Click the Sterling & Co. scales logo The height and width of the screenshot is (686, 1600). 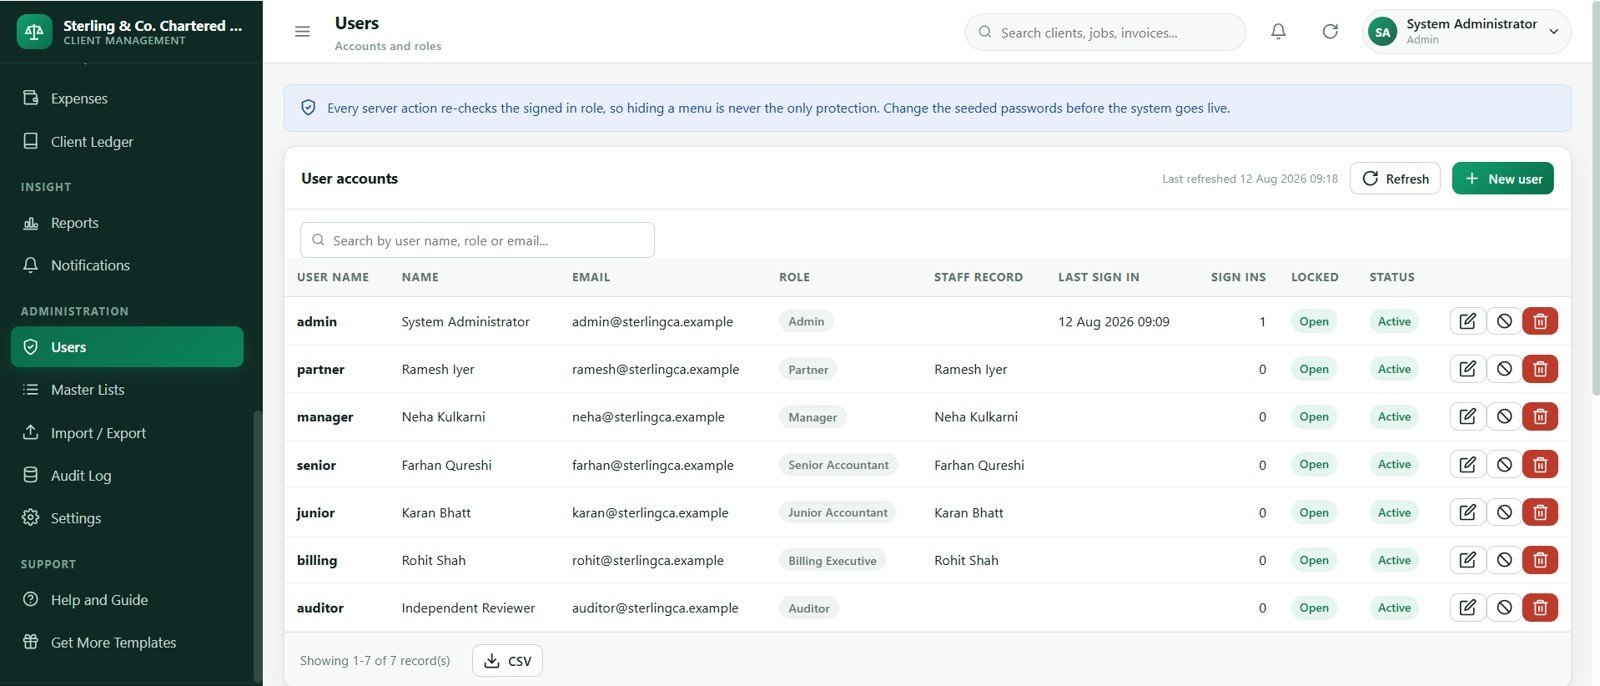pos(35,32)
